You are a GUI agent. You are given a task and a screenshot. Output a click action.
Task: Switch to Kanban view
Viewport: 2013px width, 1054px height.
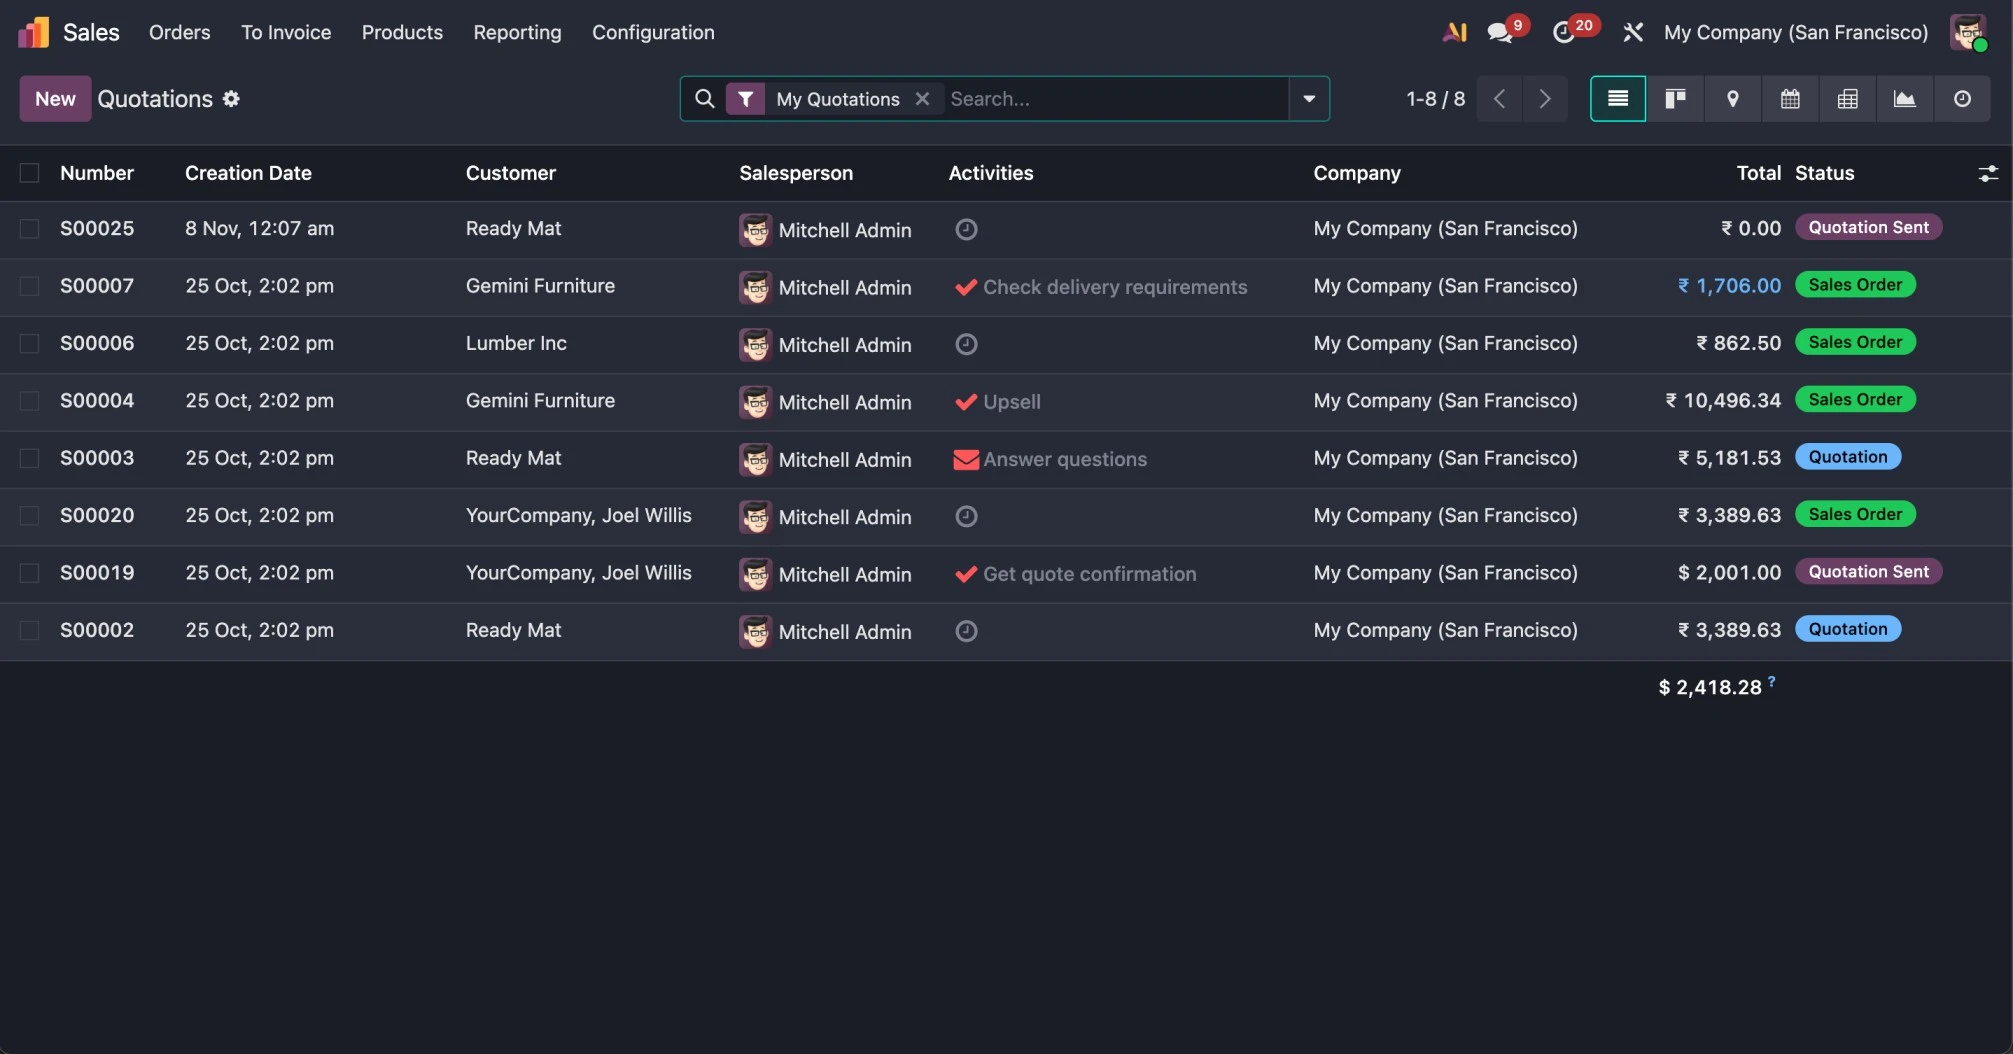coord(1675,99)
